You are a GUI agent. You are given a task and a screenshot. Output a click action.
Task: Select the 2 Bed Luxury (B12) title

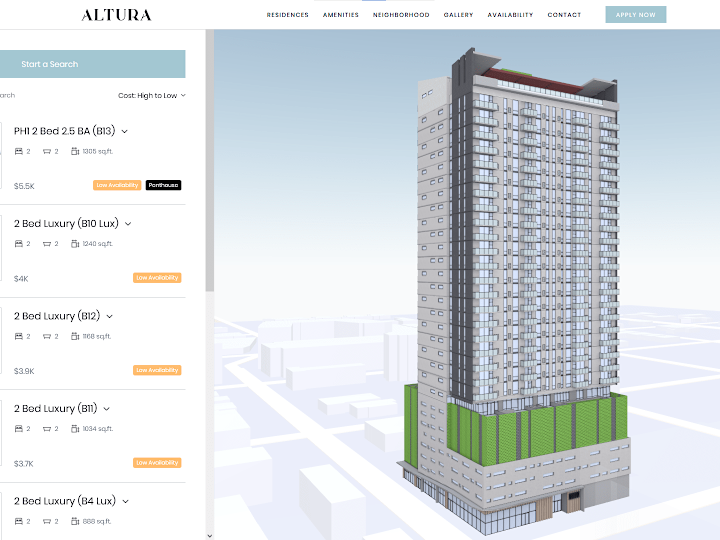coord(57,316)
